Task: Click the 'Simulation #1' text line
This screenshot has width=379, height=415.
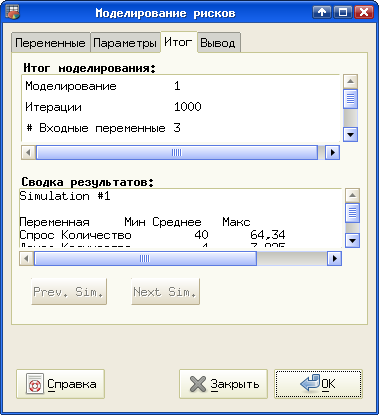Action: 65,196
